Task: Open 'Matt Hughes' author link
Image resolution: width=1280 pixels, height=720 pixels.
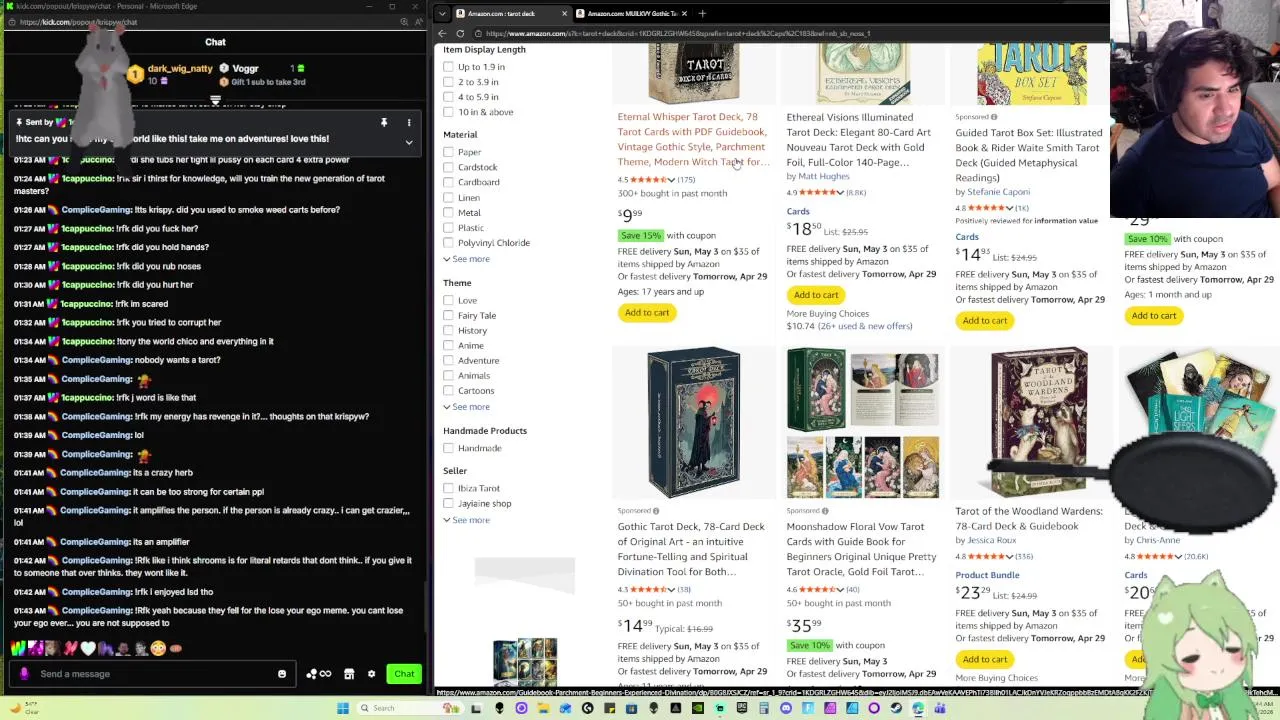Action: [824, 177]
